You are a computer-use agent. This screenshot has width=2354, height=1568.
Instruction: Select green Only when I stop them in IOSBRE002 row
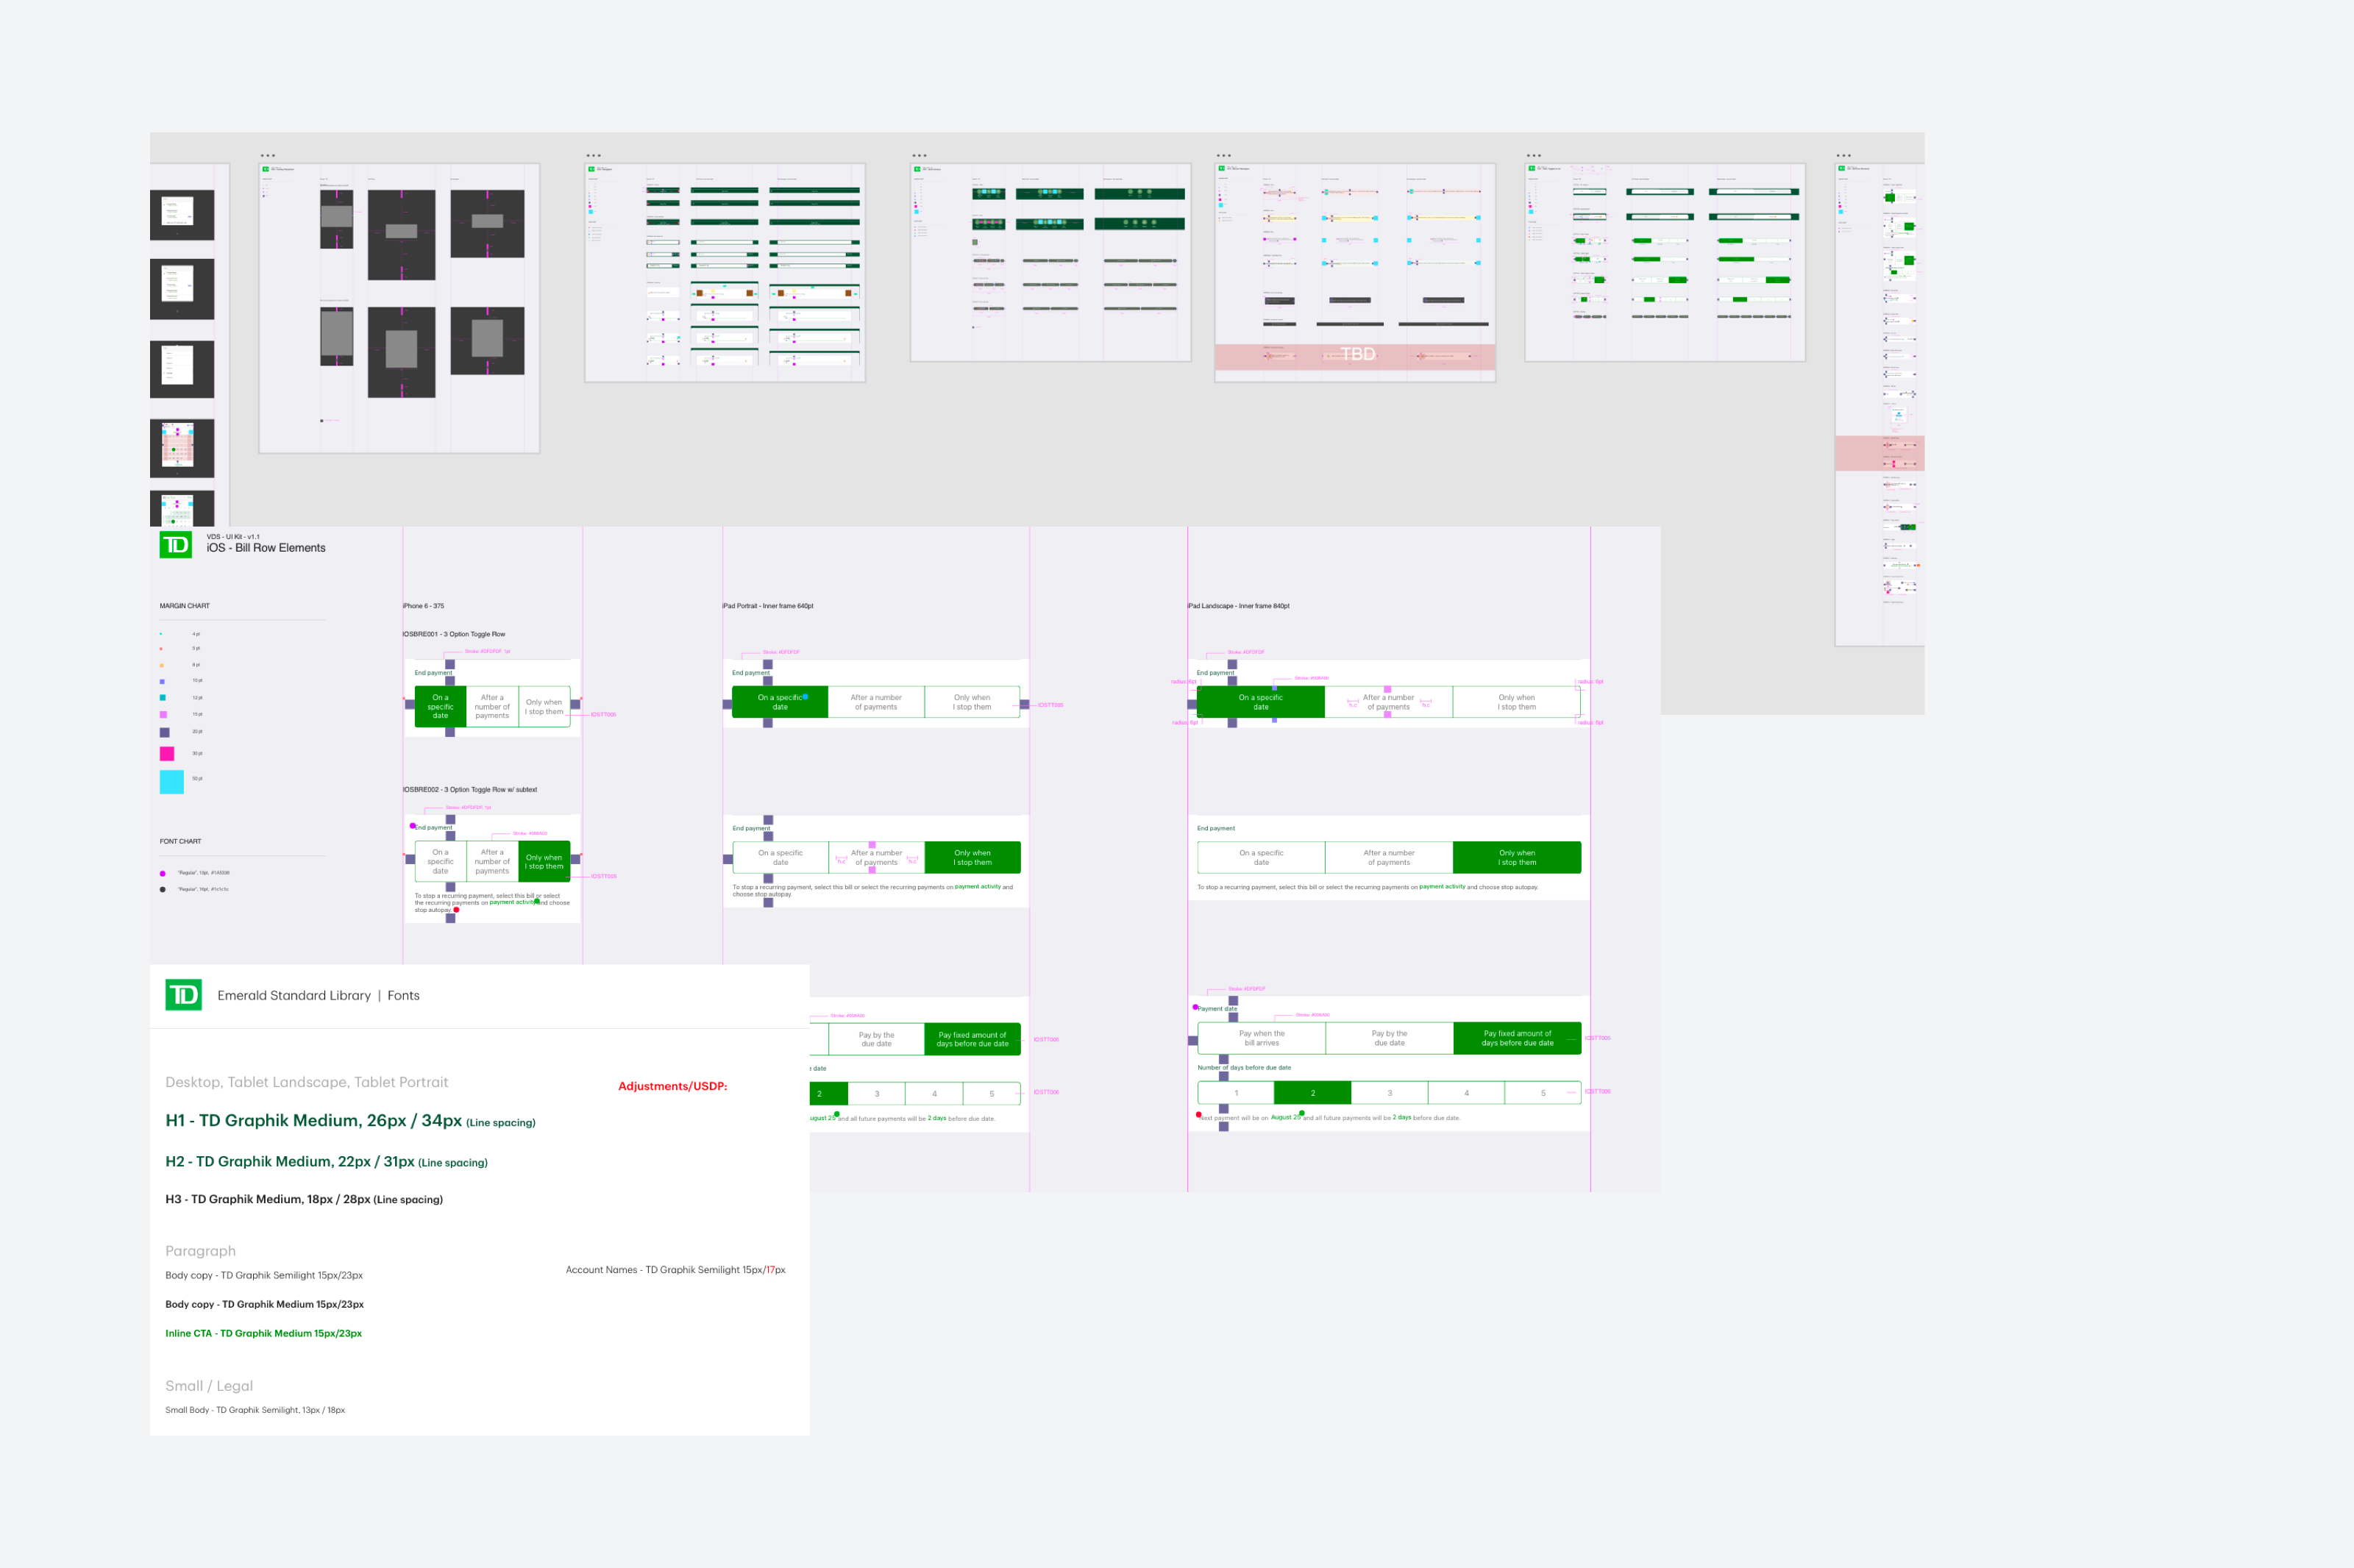(544, 862)
